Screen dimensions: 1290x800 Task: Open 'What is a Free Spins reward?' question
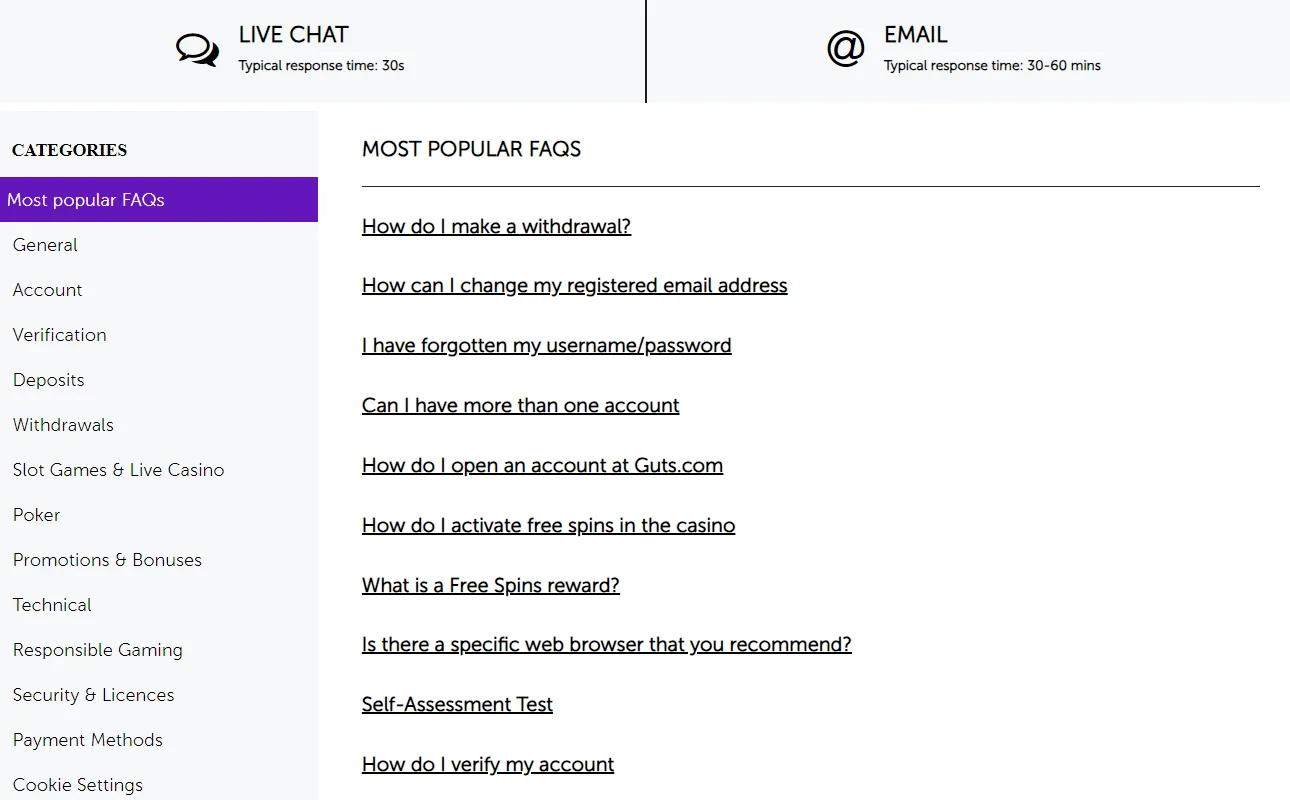(x=490, y=586)
